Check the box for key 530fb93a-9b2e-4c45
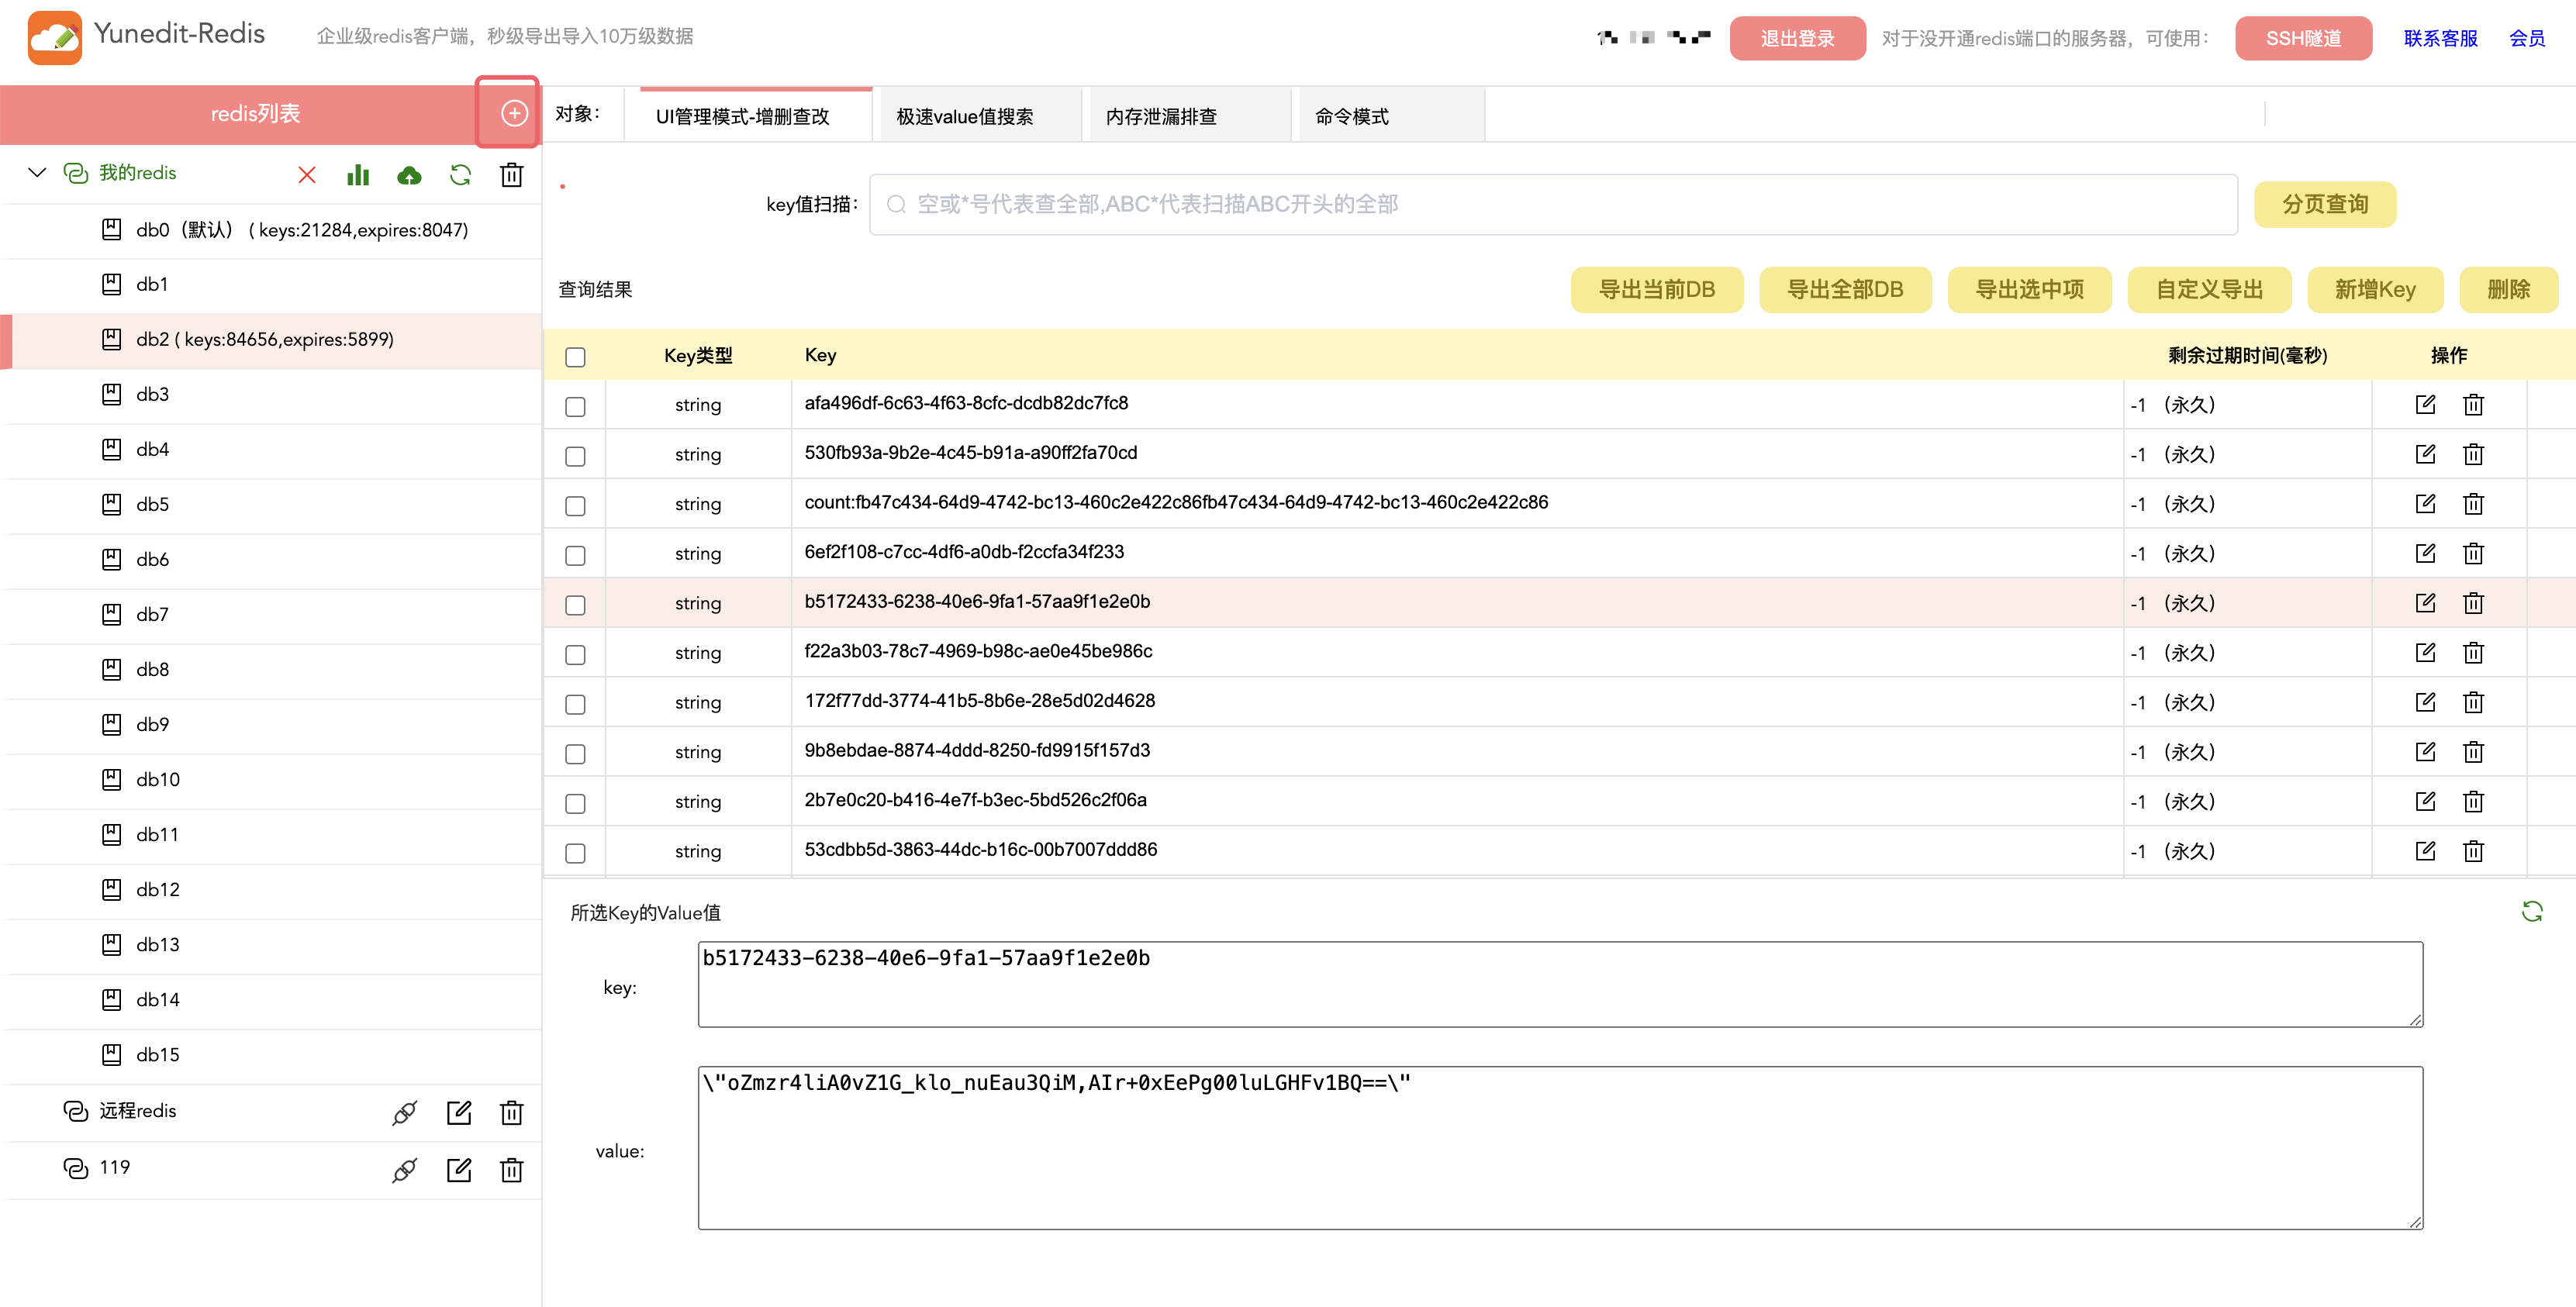The height and width of the screenshot is (1307, 2576). [x=575, y=456]
